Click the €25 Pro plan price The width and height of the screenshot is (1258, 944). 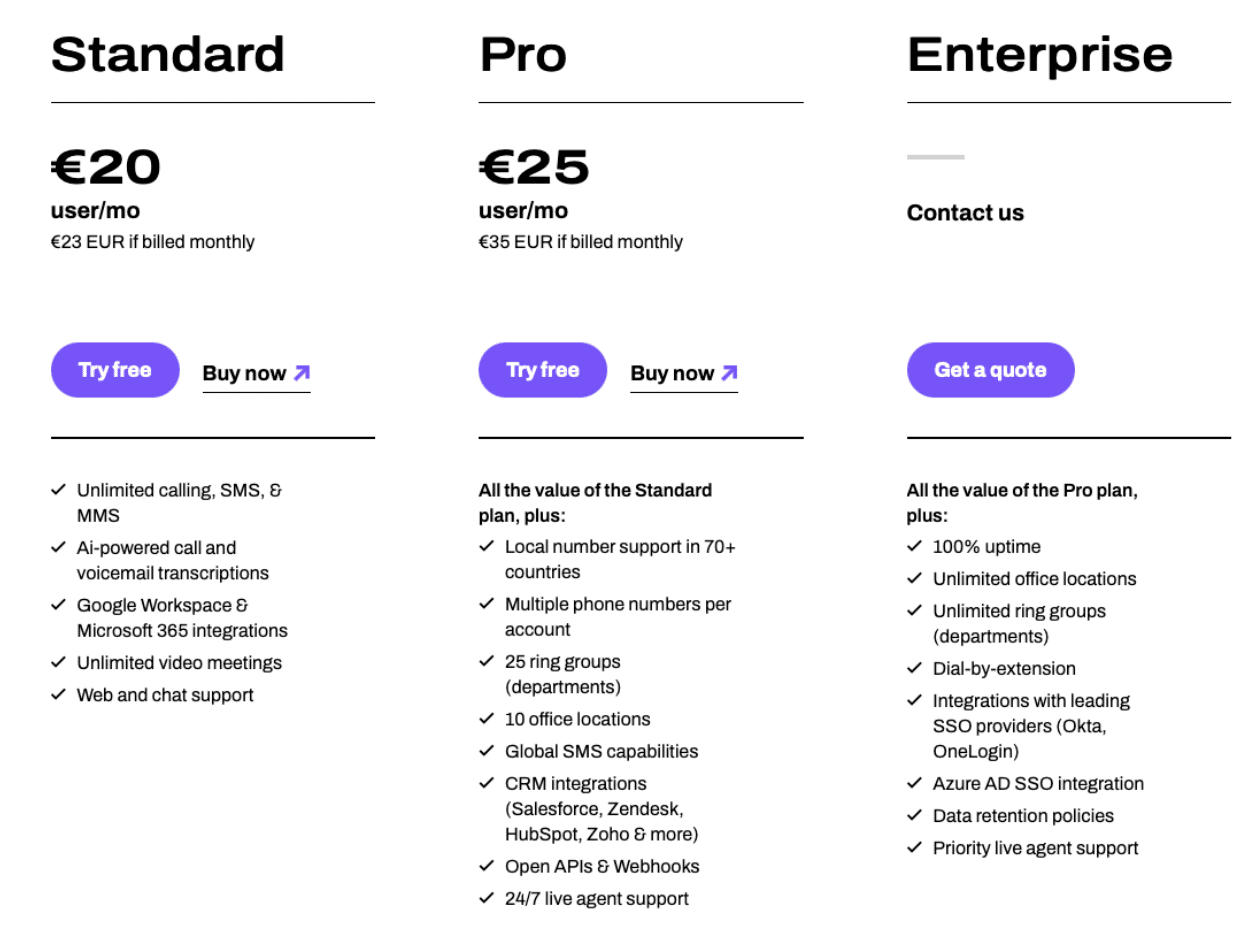coord(534,167)
